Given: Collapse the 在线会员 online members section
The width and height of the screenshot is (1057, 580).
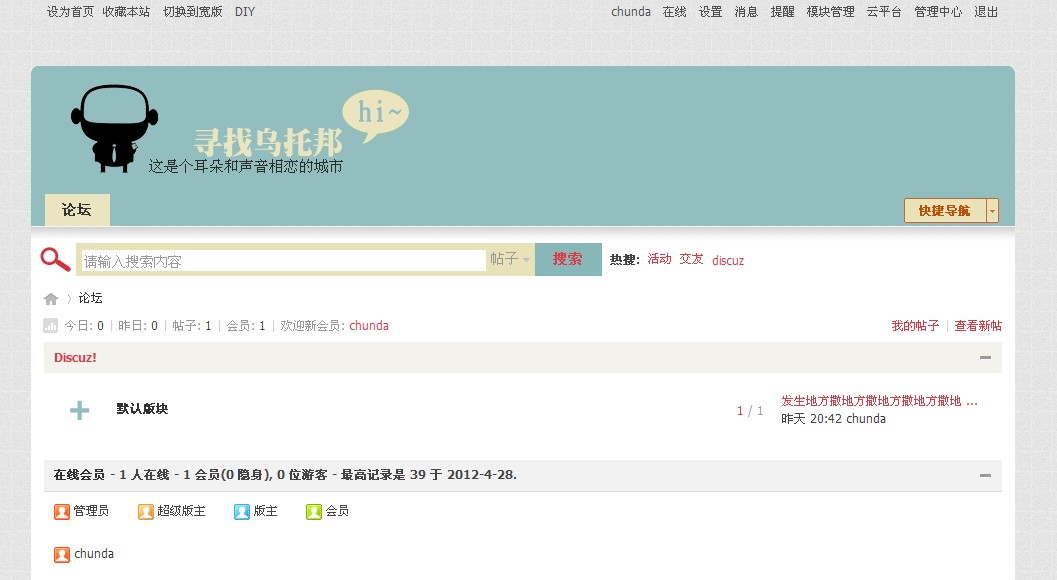Looking at the screenshot, I should click(x=985, y=475).
